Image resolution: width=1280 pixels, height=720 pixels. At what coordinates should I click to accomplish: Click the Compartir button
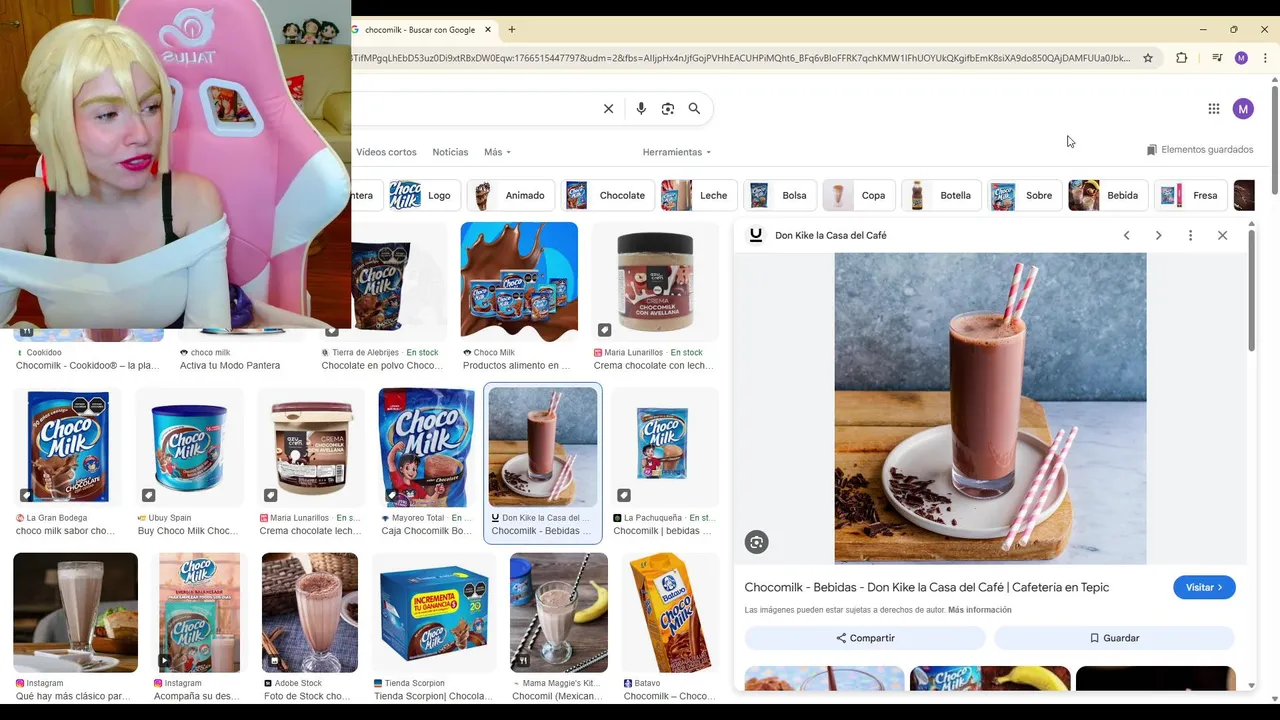tap(865, 638)
